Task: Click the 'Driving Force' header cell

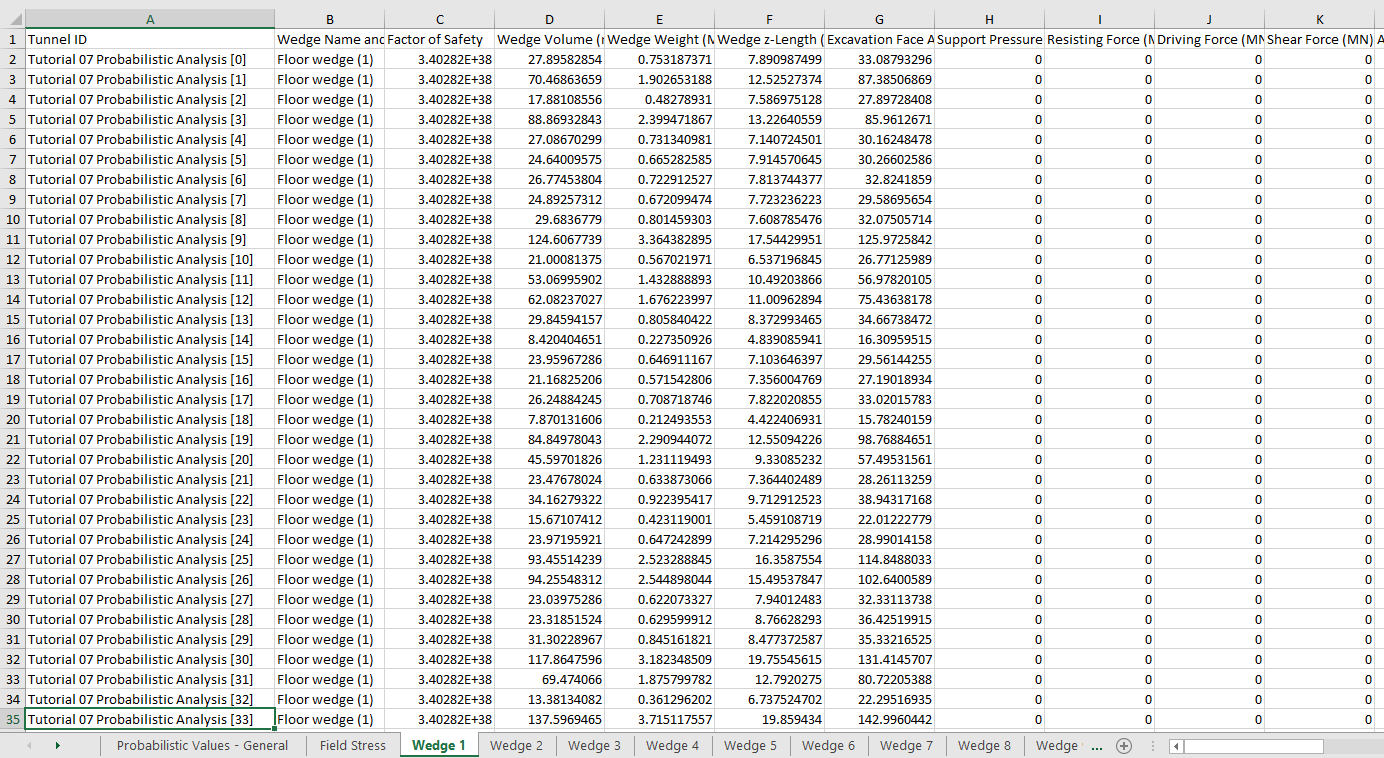Action: pyautogui.click(x=1210, y=39)
